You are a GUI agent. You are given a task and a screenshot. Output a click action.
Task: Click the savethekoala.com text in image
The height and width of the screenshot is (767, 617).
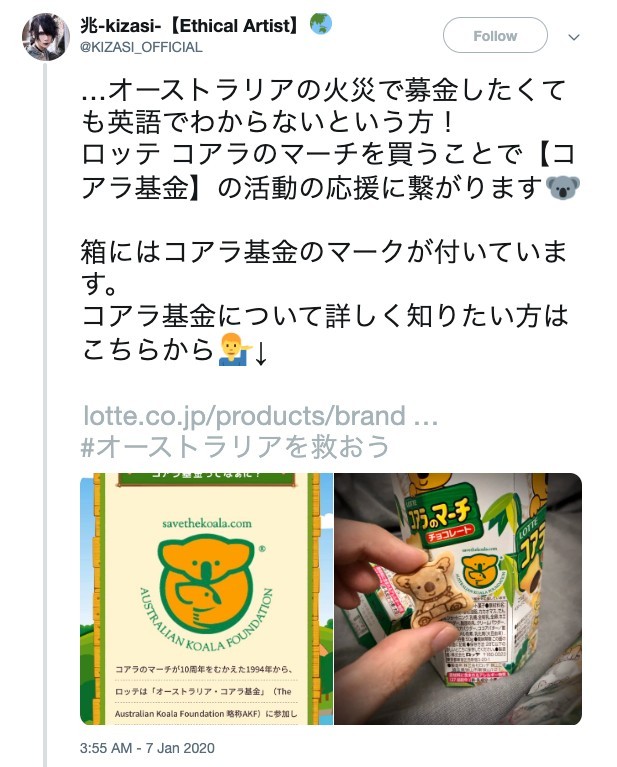(x=207, y=523)
